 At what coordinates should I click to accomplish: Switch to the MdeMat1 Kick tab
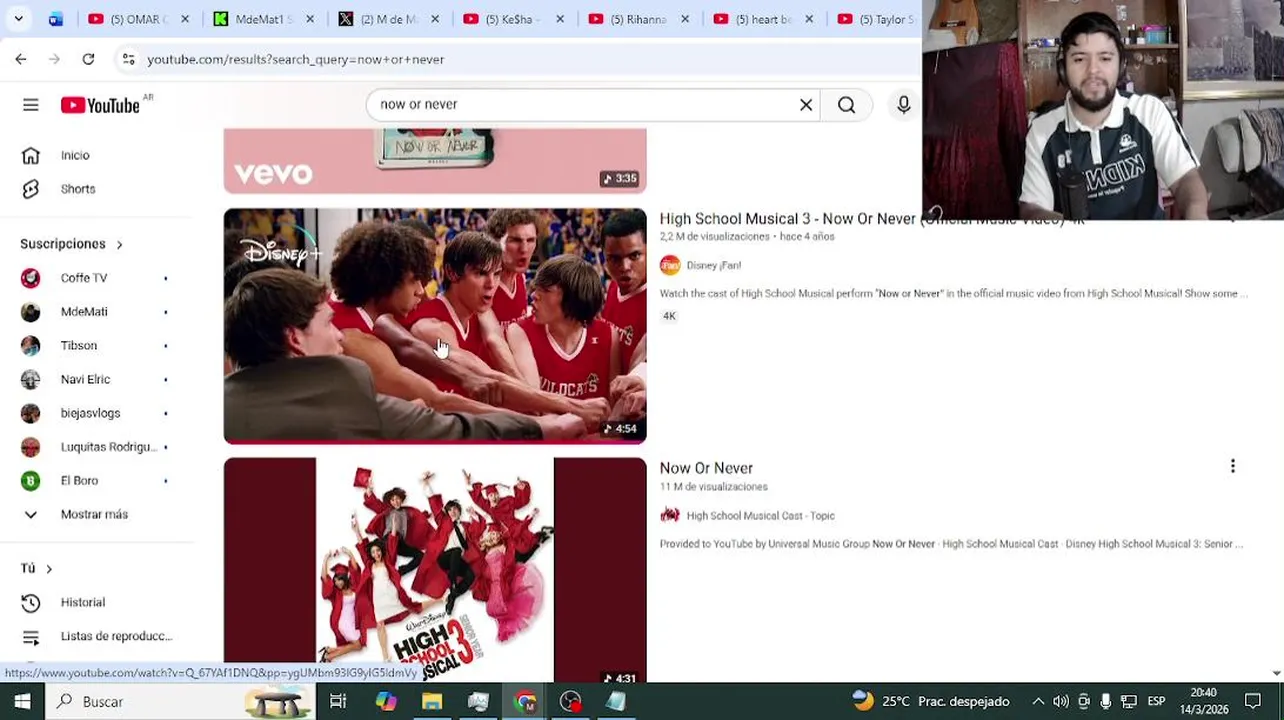tap(264, 19)
